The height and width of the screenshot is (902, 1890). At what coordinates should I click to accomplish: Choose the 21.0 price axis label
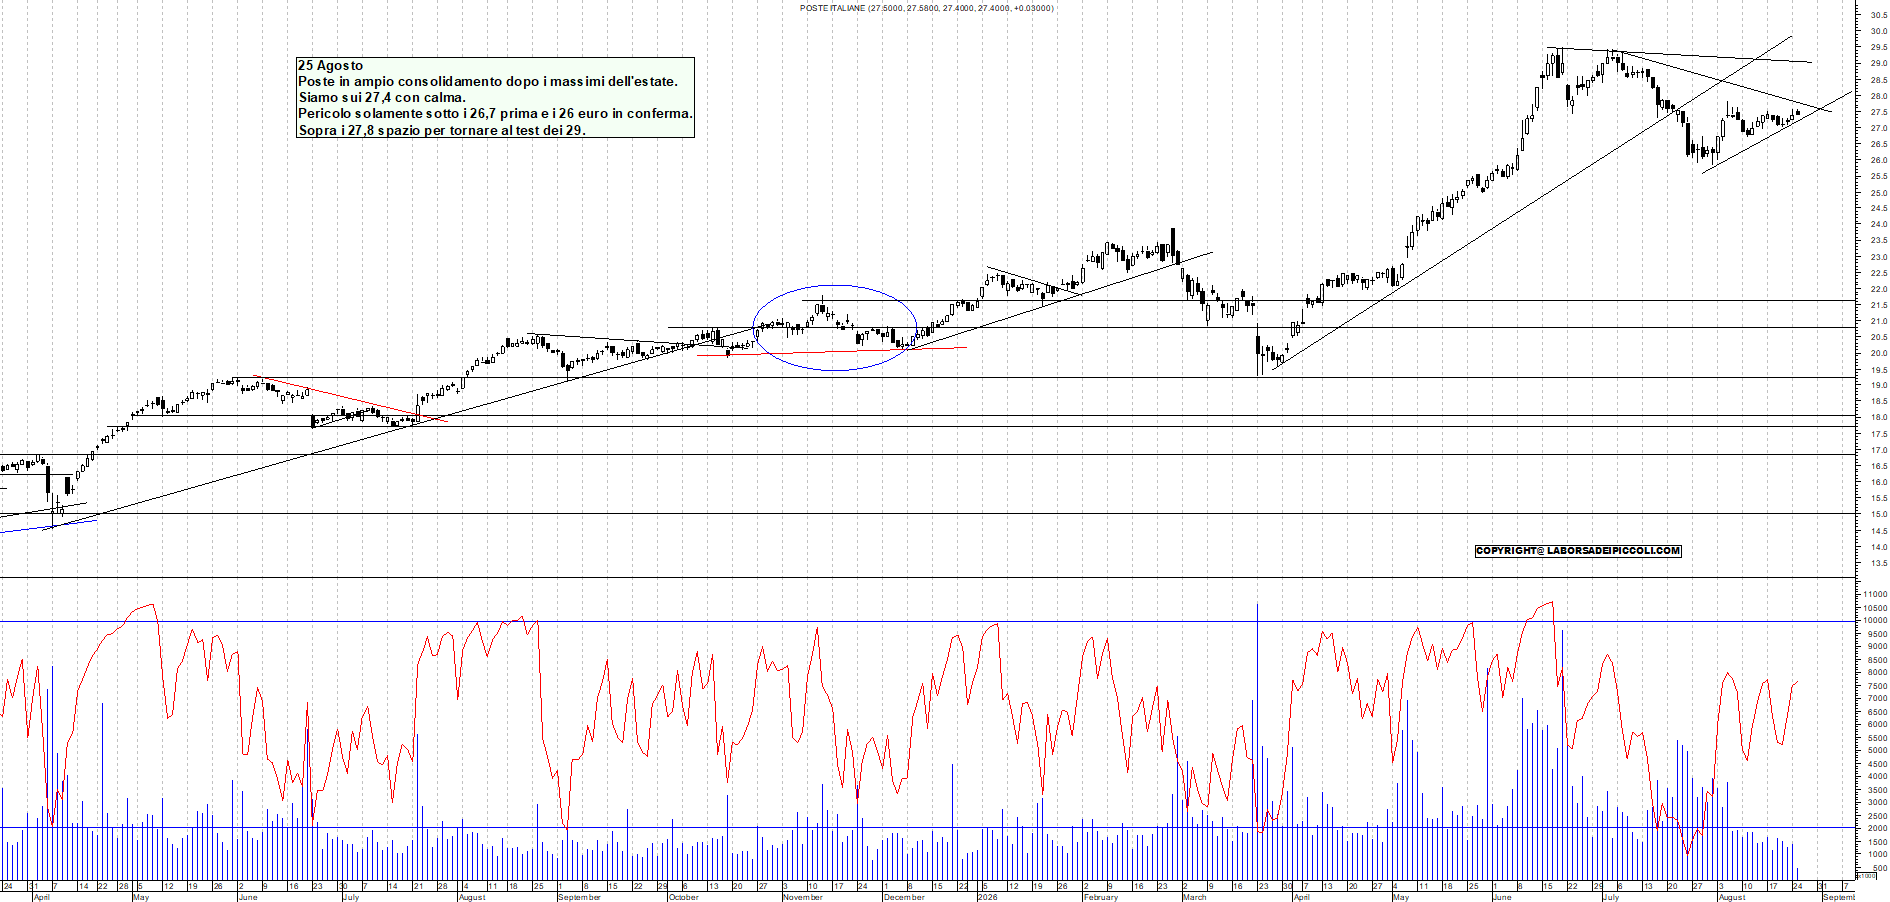tap(1878, 321)
